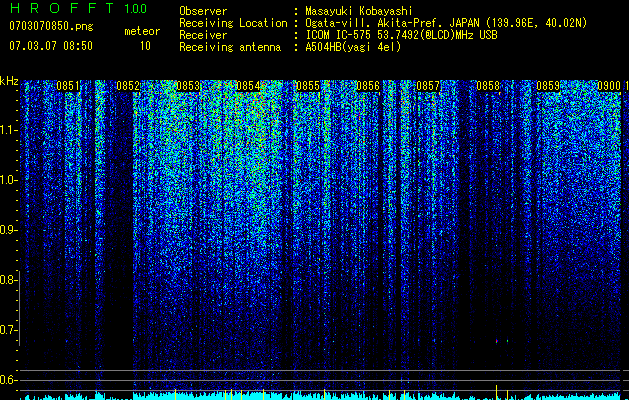
Task: Click the 0.9 kHz axis tick label
Action: click(8, 230)
